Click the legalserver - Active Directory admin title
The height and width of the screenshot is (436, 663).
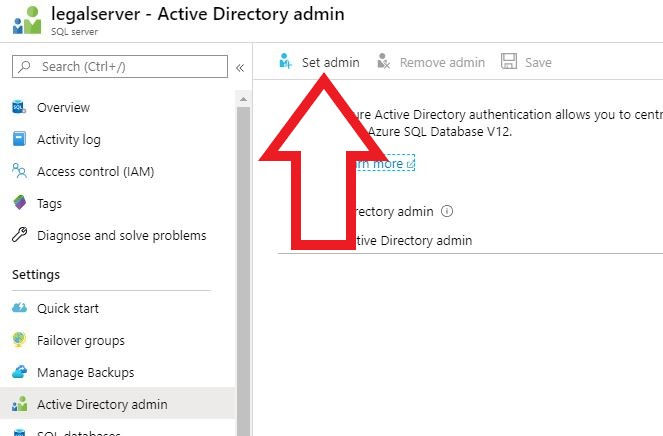click(x=198, y=14)
